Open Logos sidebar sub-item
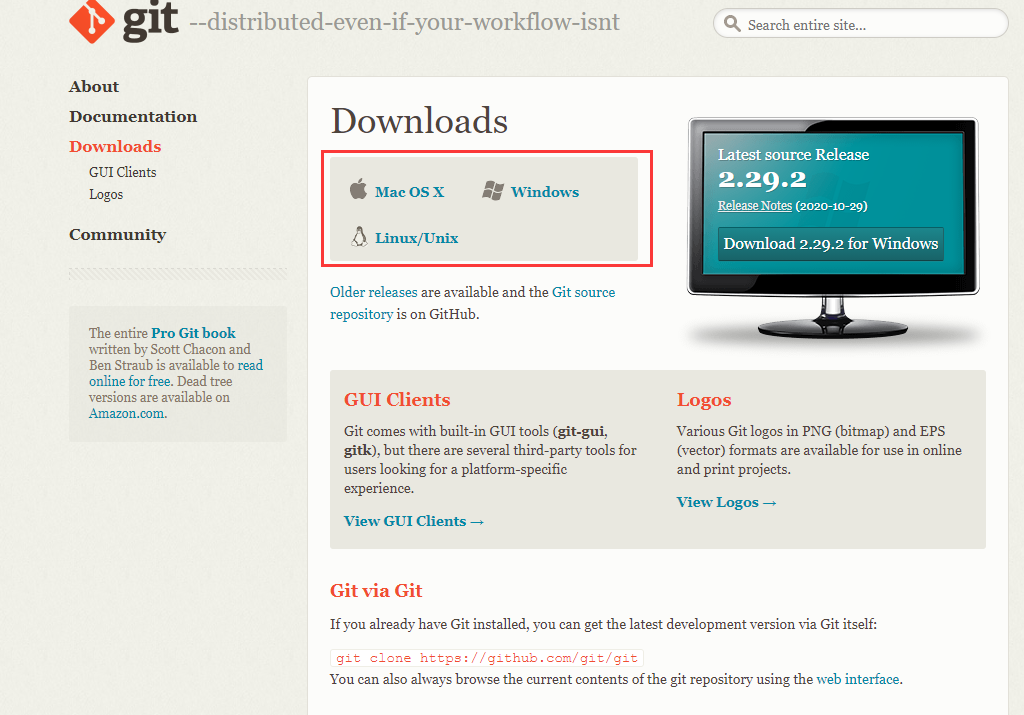 point(106,195)
